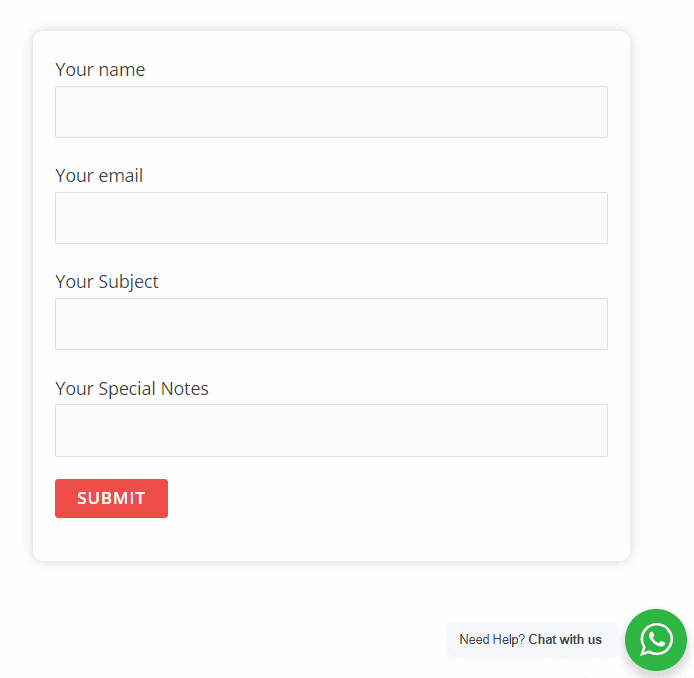Screen dimensions: 694x678
Task: Click the "Need Help? Chat with us" label
Action: click(530, 640)
